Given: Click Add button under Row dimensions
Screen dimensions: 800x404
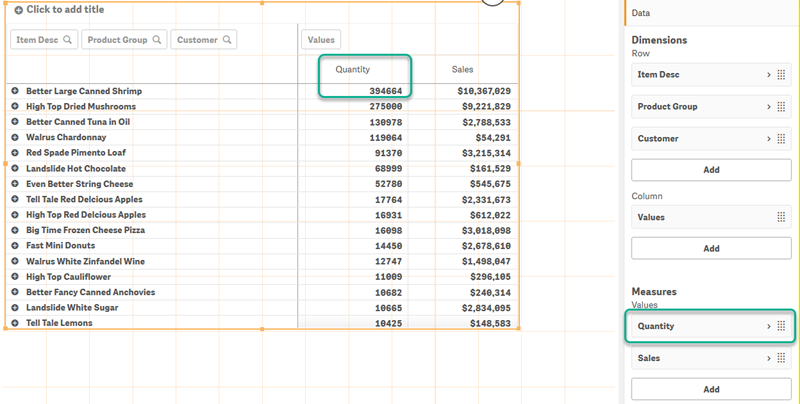Looking at the screenshot, I should click(x=711, y=170).
